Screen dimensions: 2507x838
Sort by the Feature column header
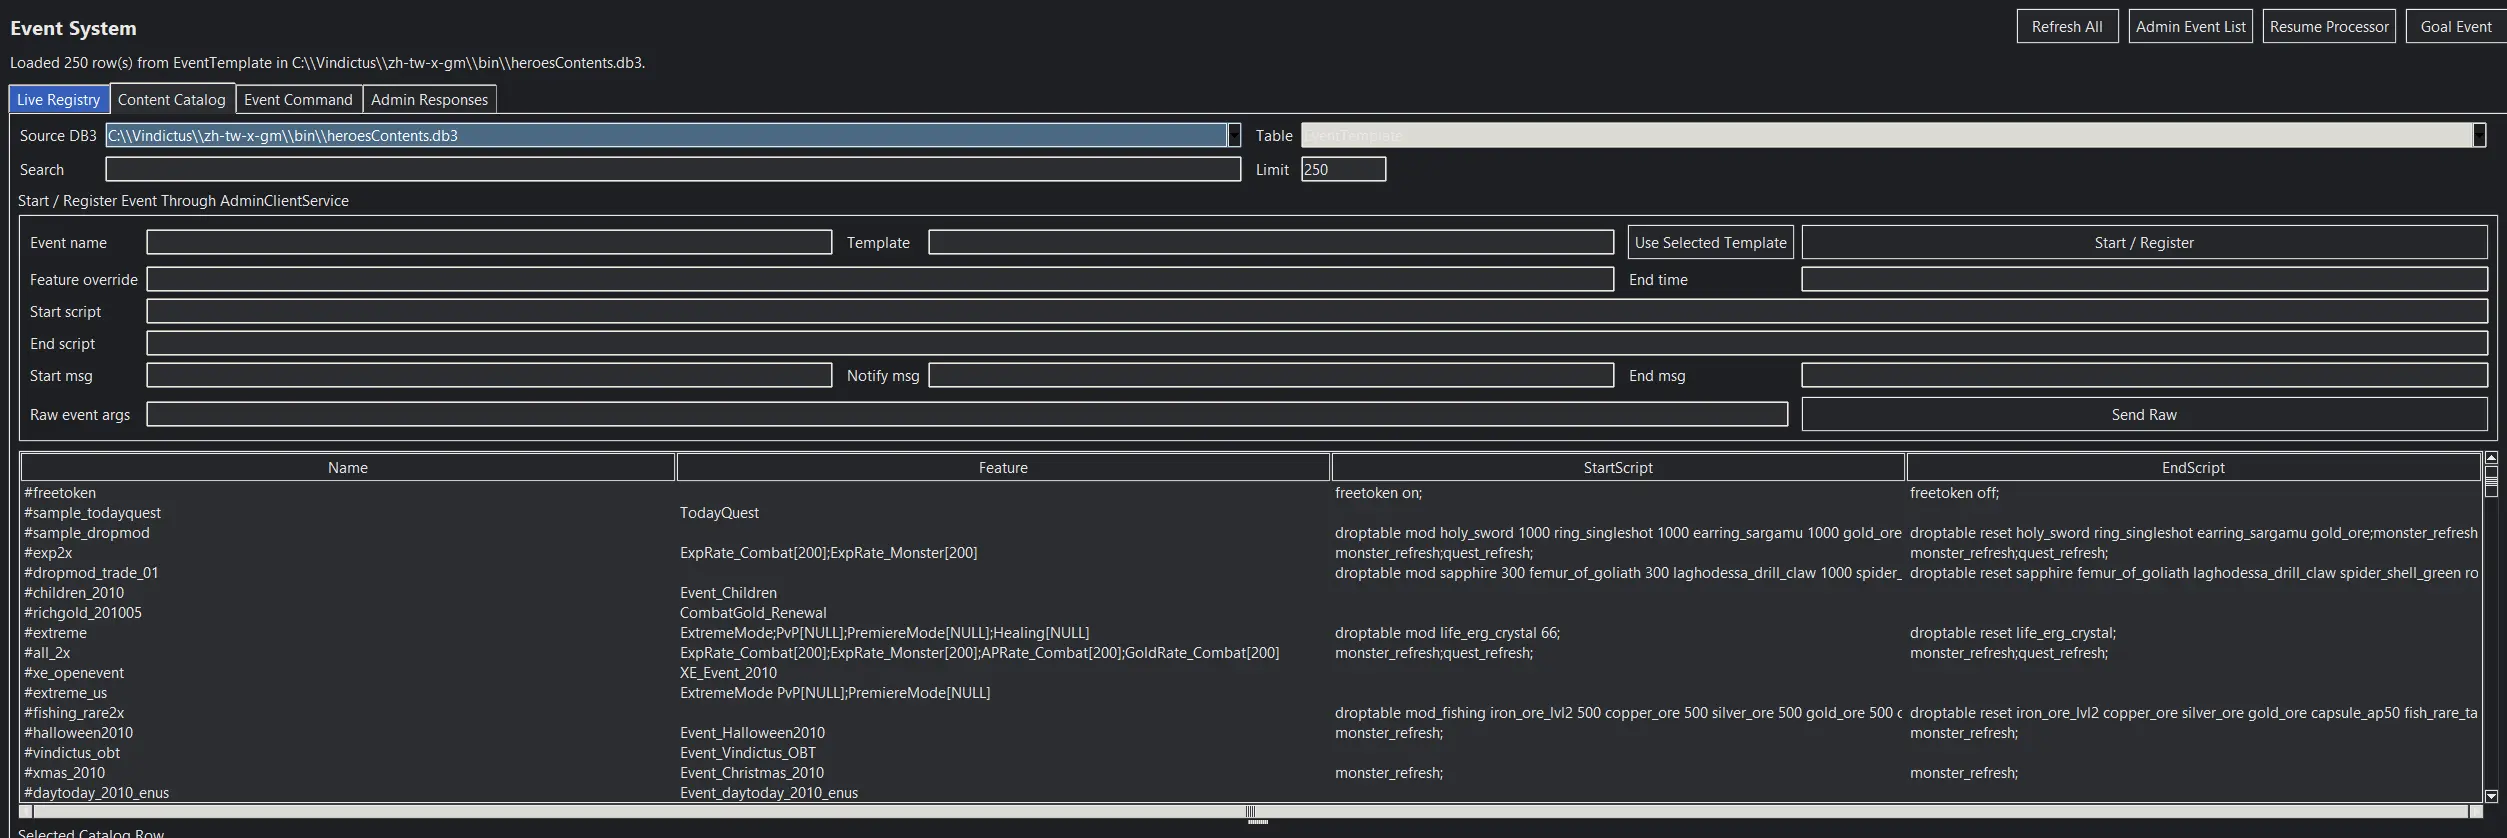pos(1003,467)
